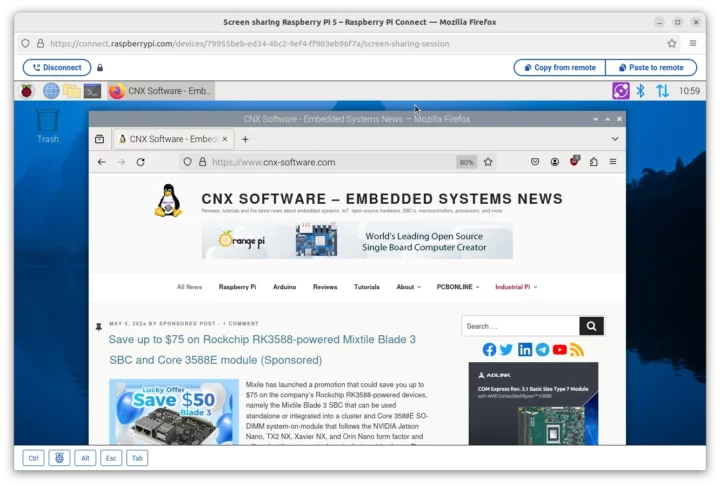
Task: Visit the LinkedIn social icon
Action: click(524, 350)
